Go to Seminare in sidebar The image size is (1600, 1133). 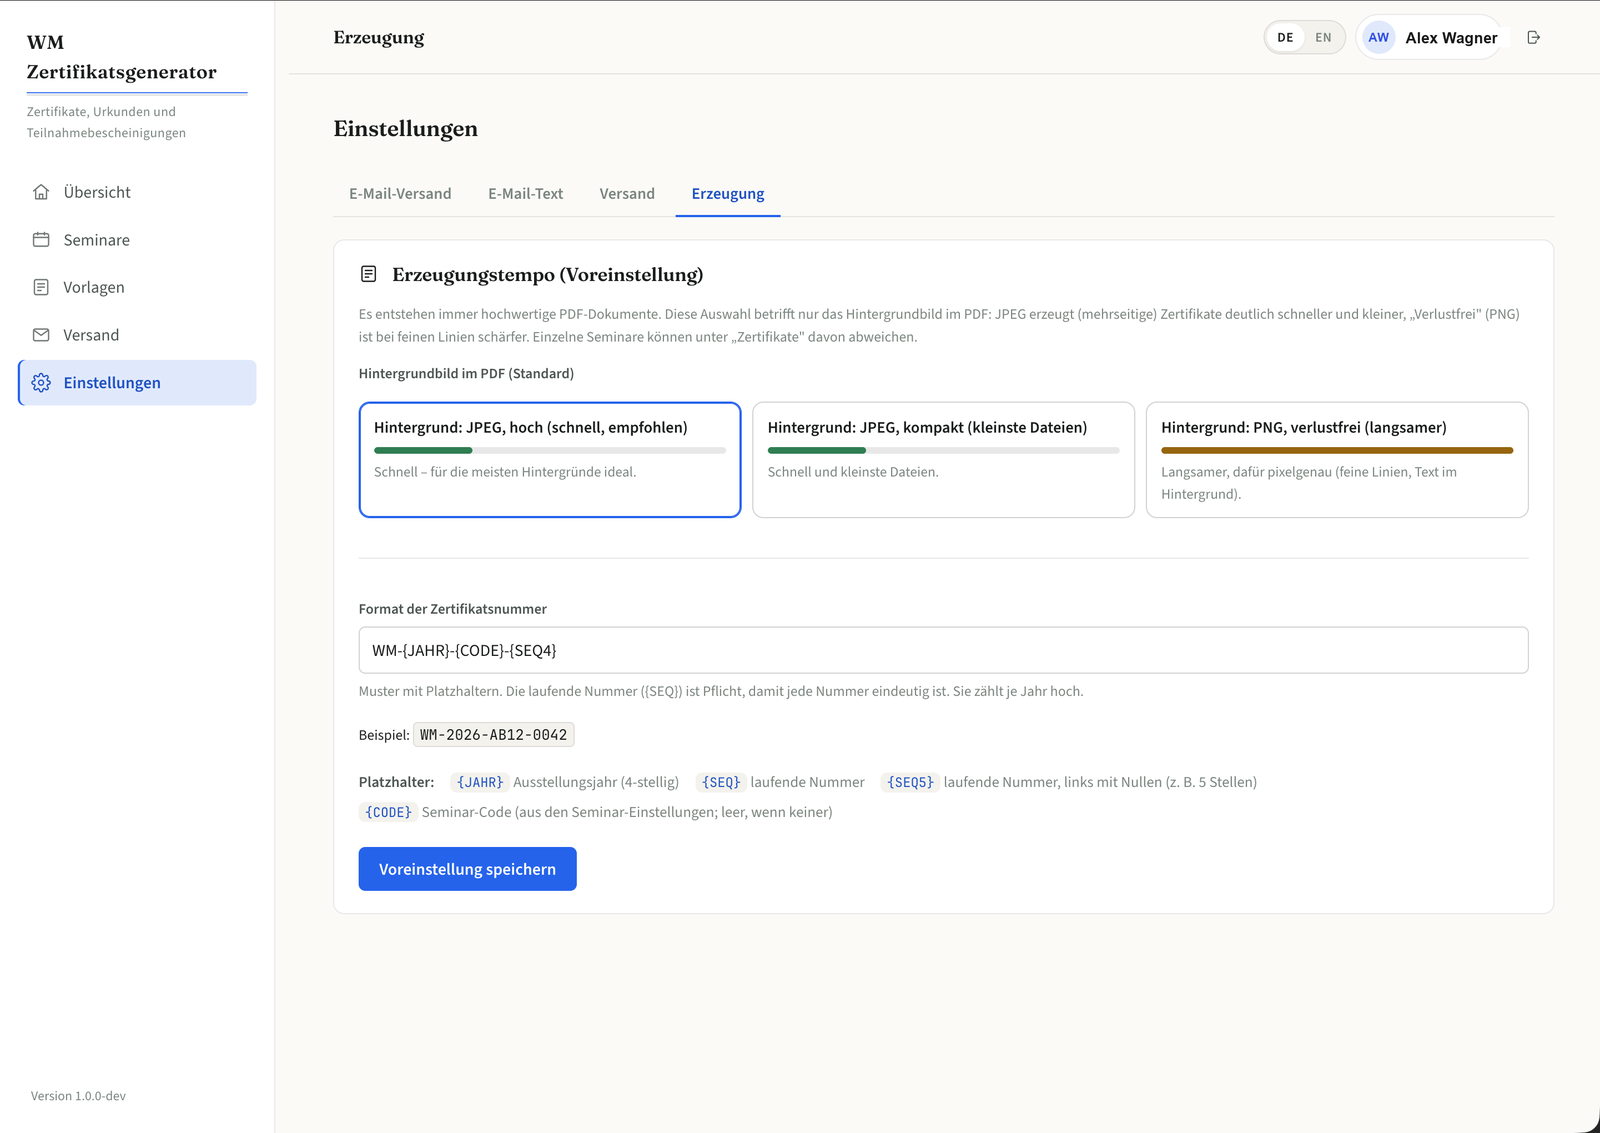tap(137, 240)
